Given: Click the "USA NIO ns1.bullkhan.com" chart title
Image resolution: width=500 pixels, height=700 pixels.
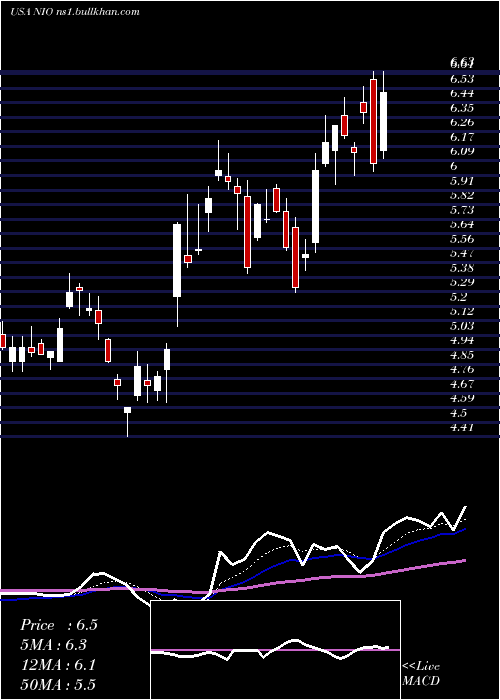Looking at the screenshot, I should pyautogui.click(x=75, y=12).
